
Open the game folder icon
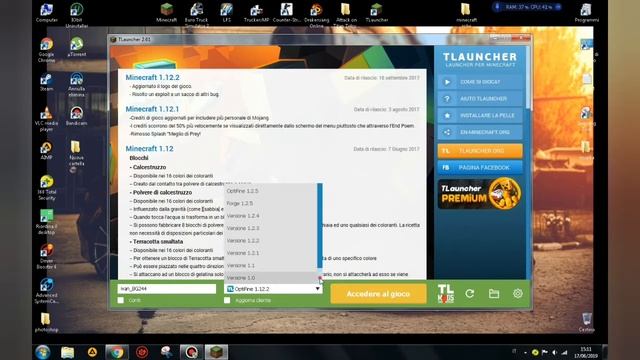(494, 293)
